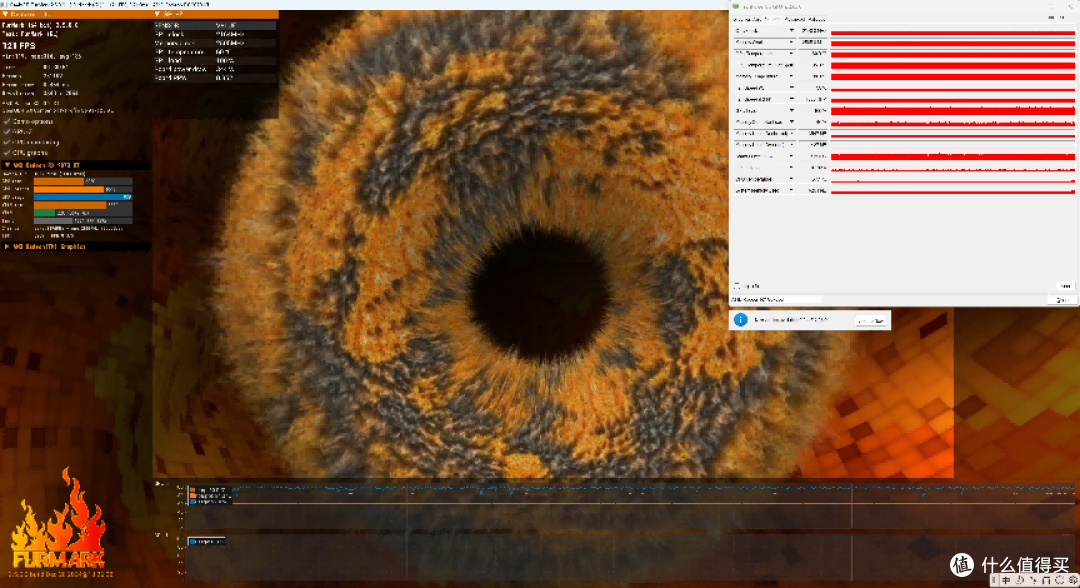
Task: Toggle the GPU-Z checkbox in FurMark overlay
Action: pos(7,132)
